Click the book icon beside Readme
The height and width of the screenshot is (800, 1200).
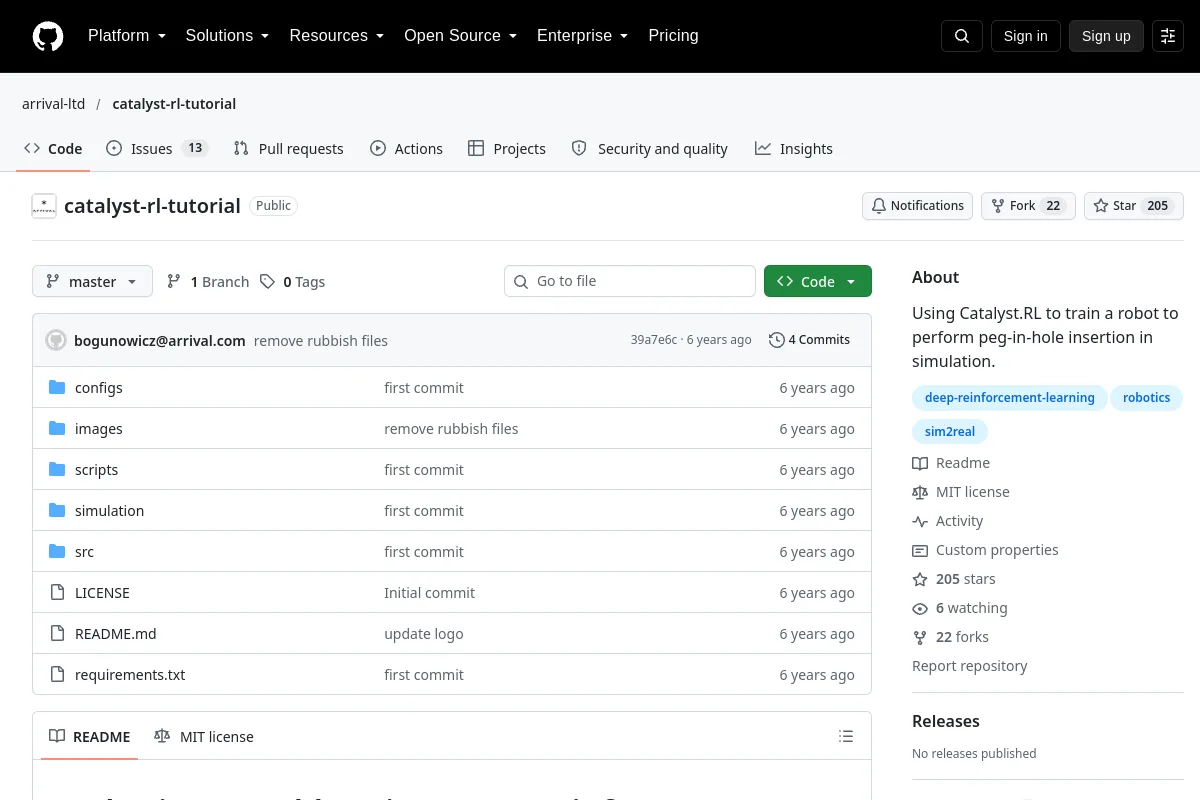point(920,463)
